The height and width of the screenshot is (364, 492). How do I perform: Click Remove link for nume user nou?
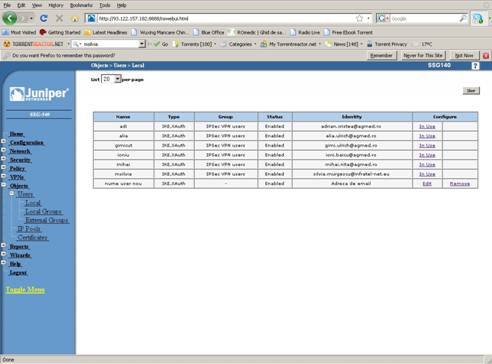[x=460, y=184]
